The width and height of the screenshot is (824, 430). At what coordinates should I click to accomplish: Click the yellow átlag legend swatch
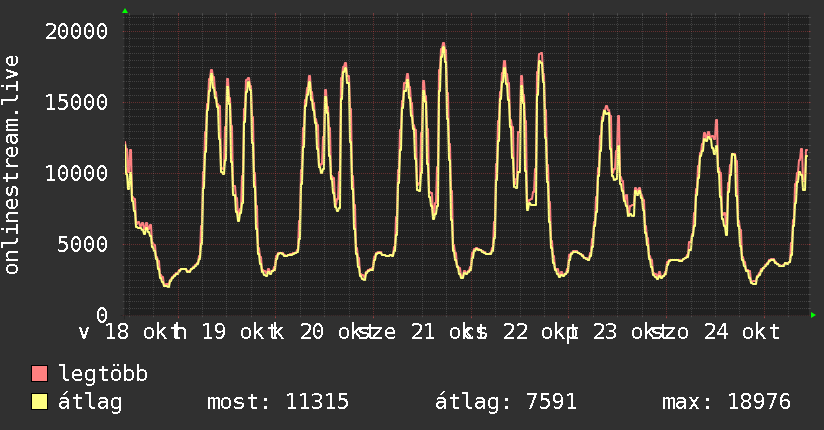39,402
